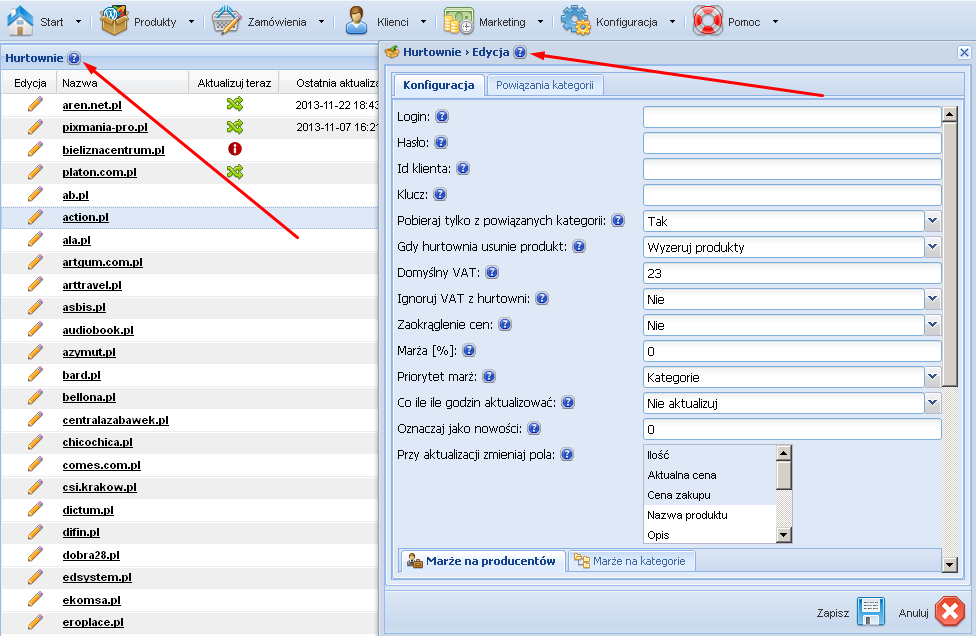Open the Start menu house icon
The width and height of the screenshot is (976, 636).
20,21
